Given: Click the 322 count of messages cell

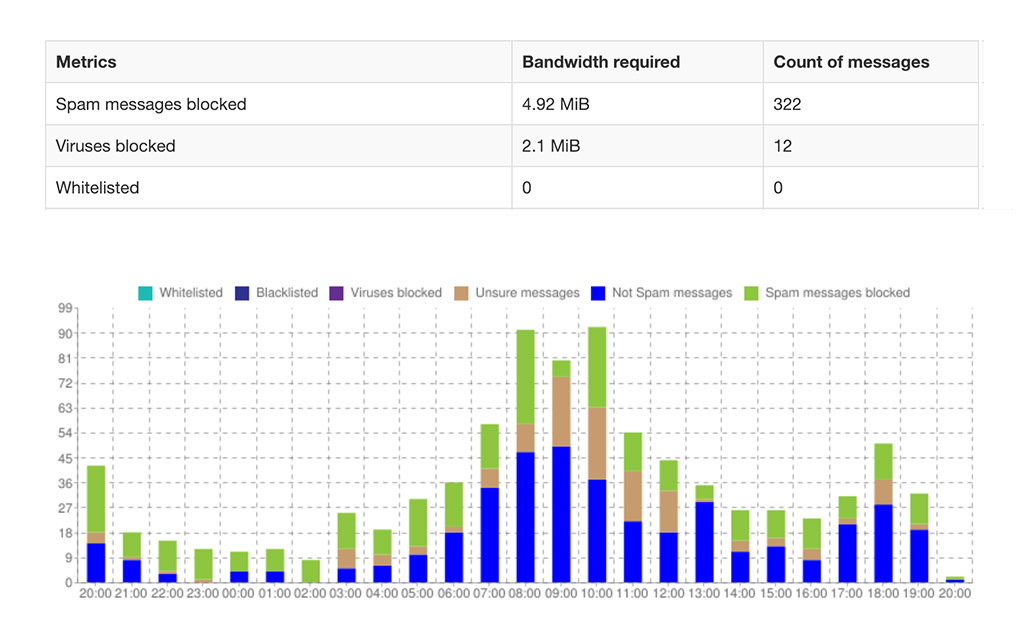Looking at the screenshot, I should [787, 104].
